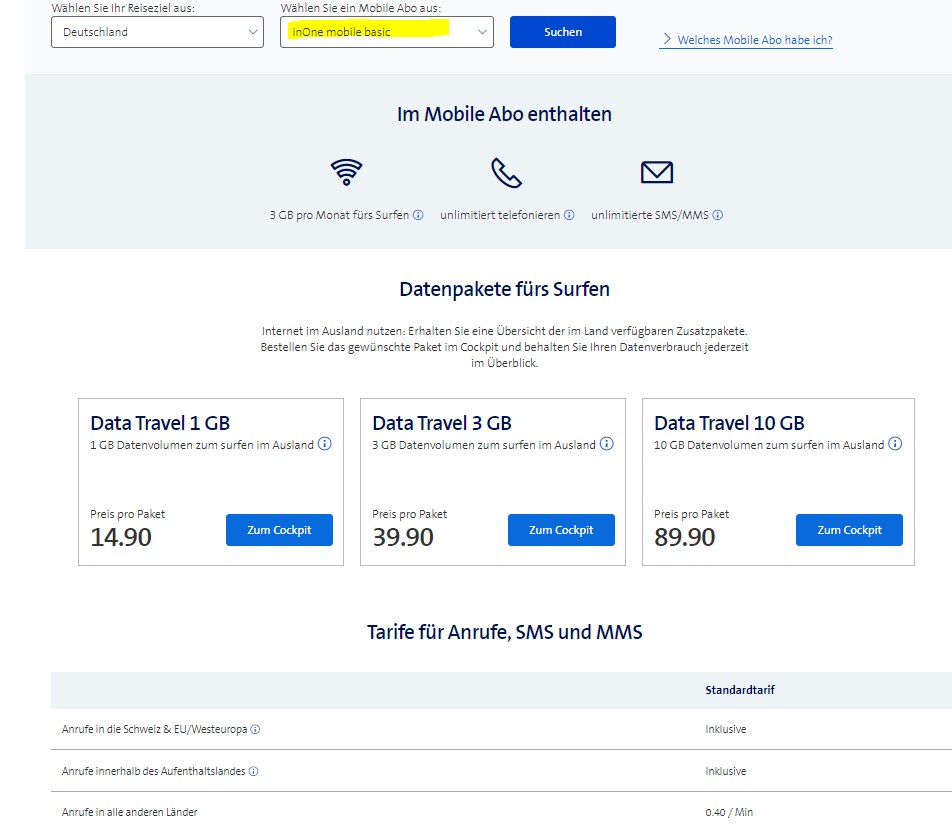Open info icon beside unlimitiert telefonieren
This screenshot has width=952, height=830.
(569, 215)
